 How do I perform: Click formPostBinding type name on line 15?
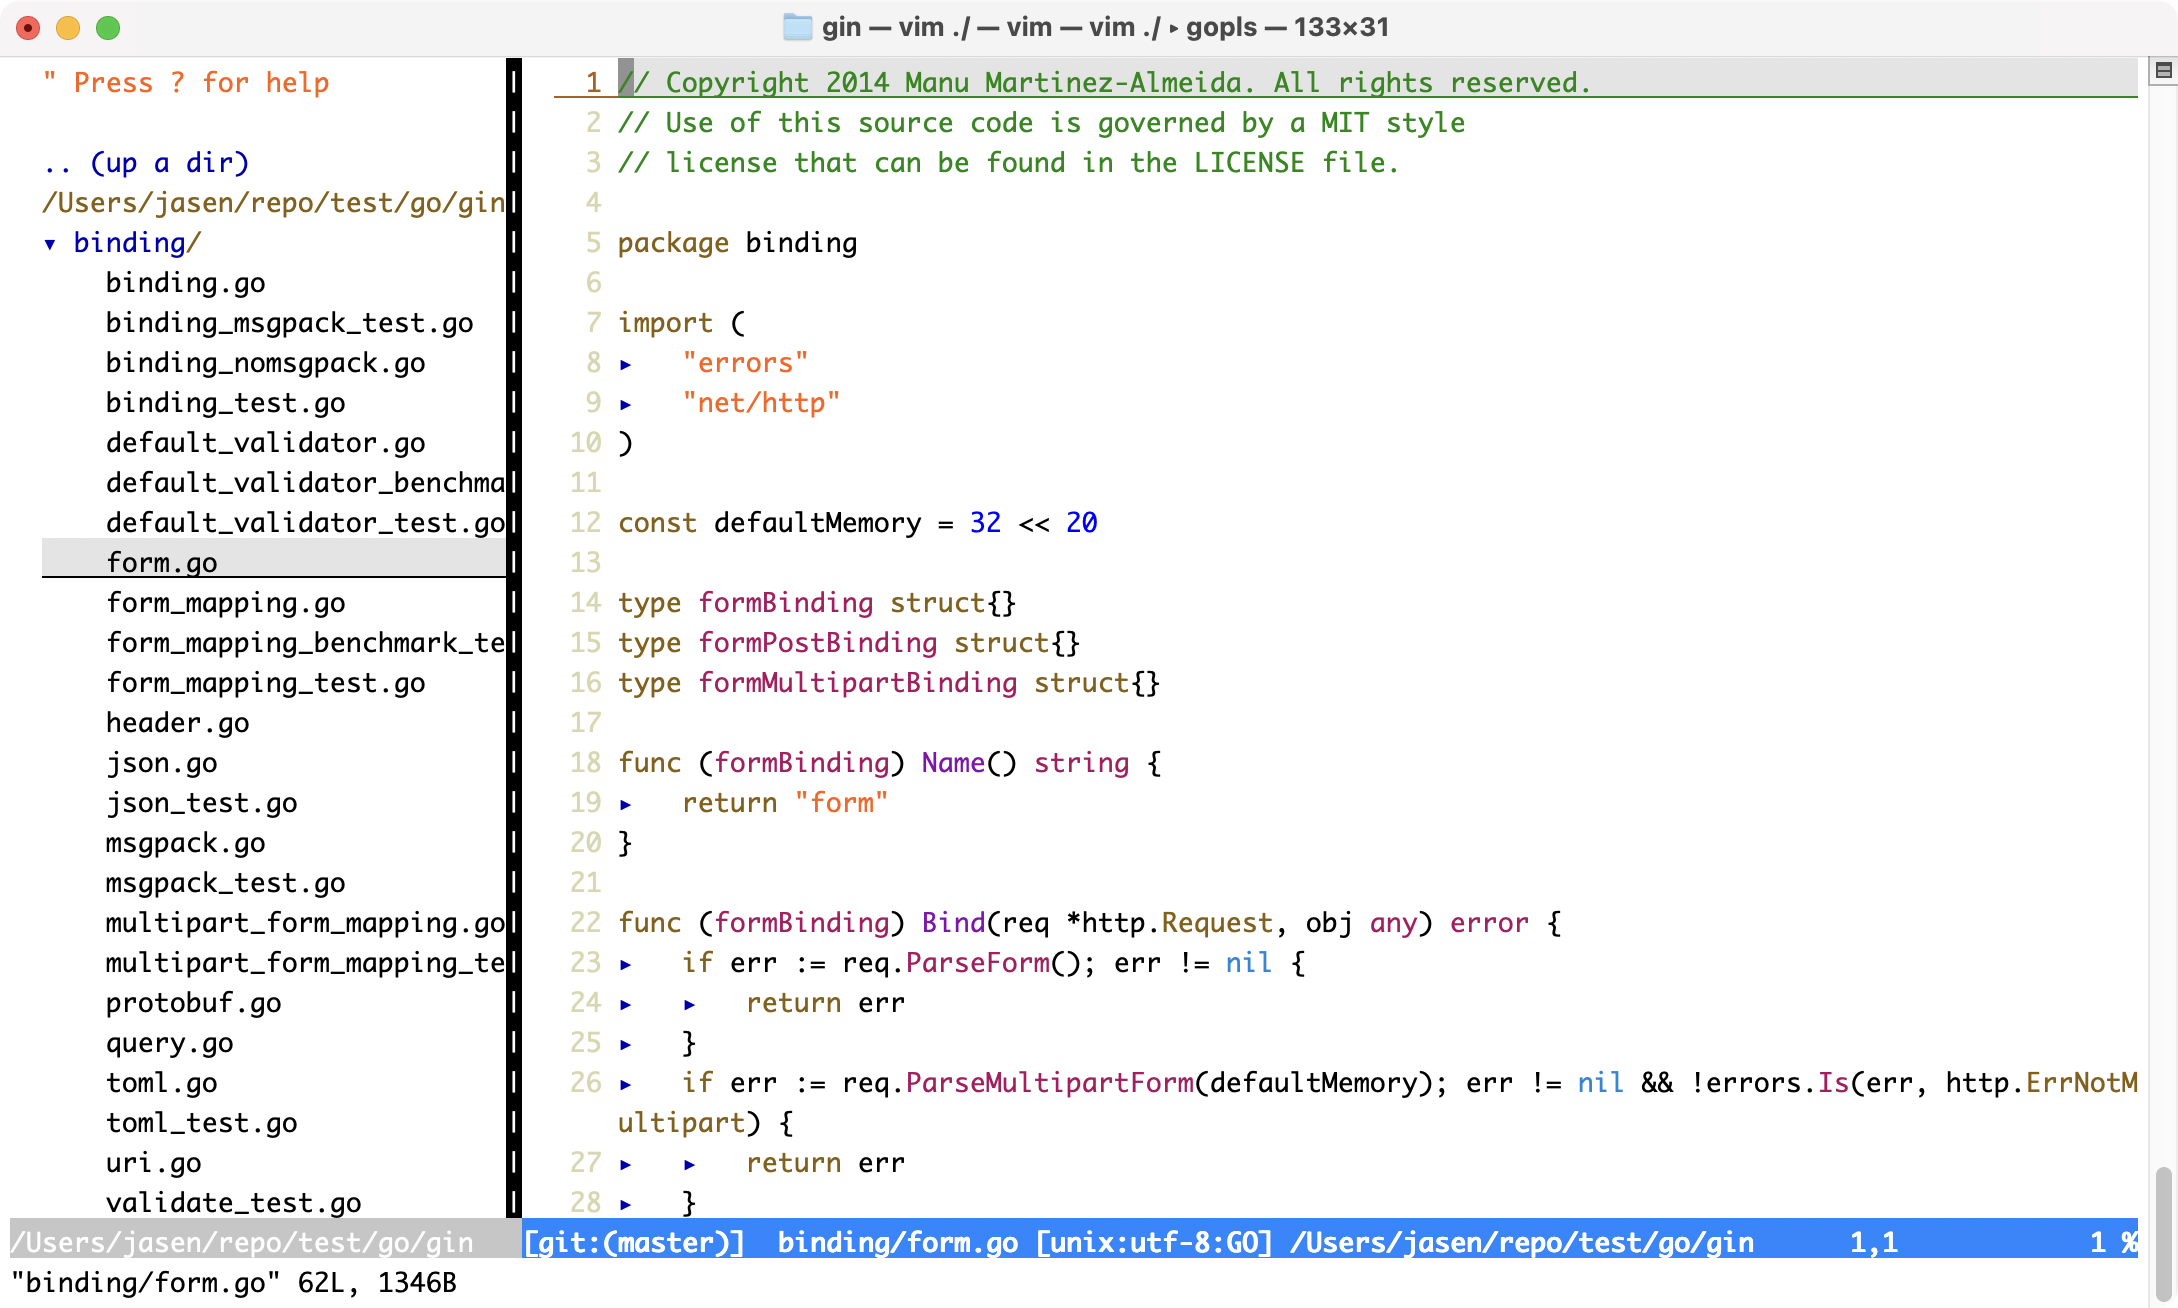[818, 643]
